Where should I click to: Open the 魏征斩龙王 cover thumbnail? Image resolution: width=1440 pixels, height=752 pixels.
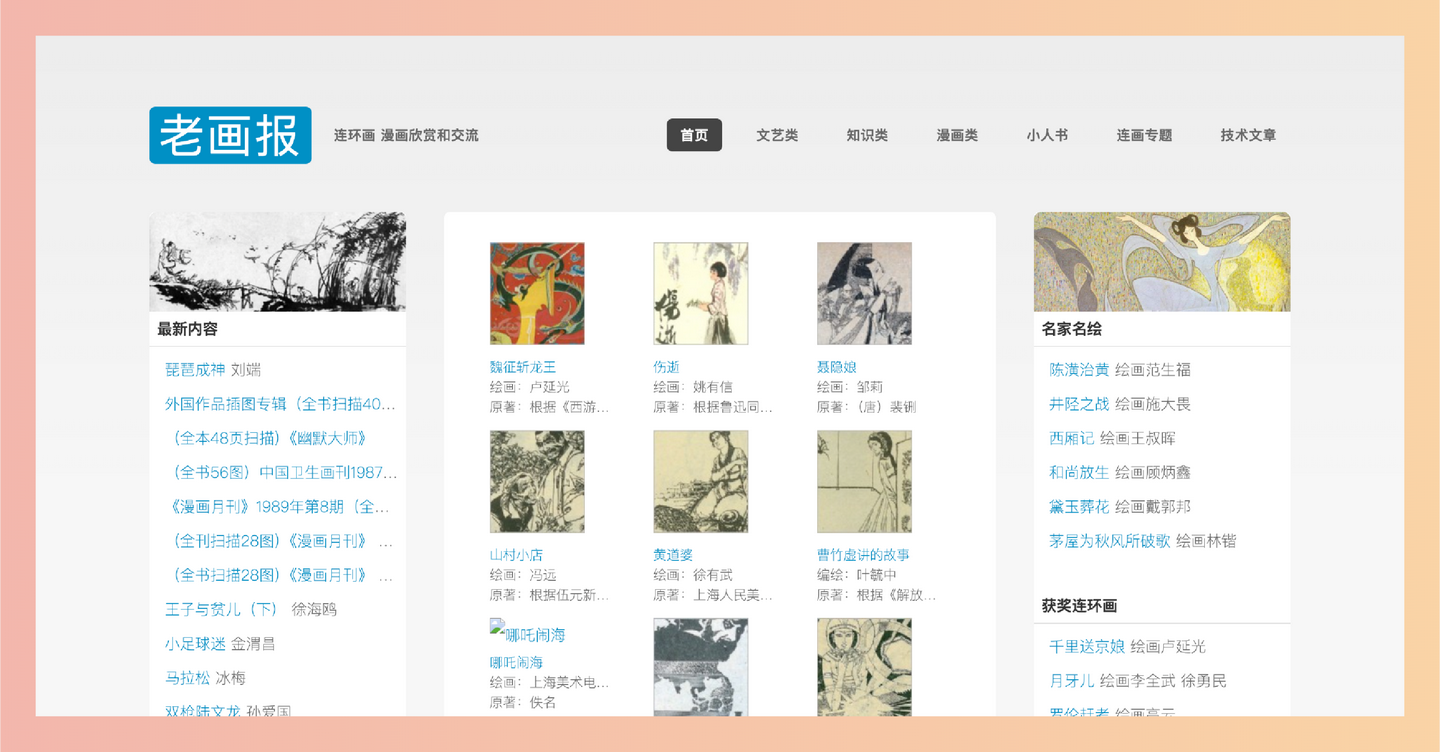pyautogui.click(x=537, y=293)
